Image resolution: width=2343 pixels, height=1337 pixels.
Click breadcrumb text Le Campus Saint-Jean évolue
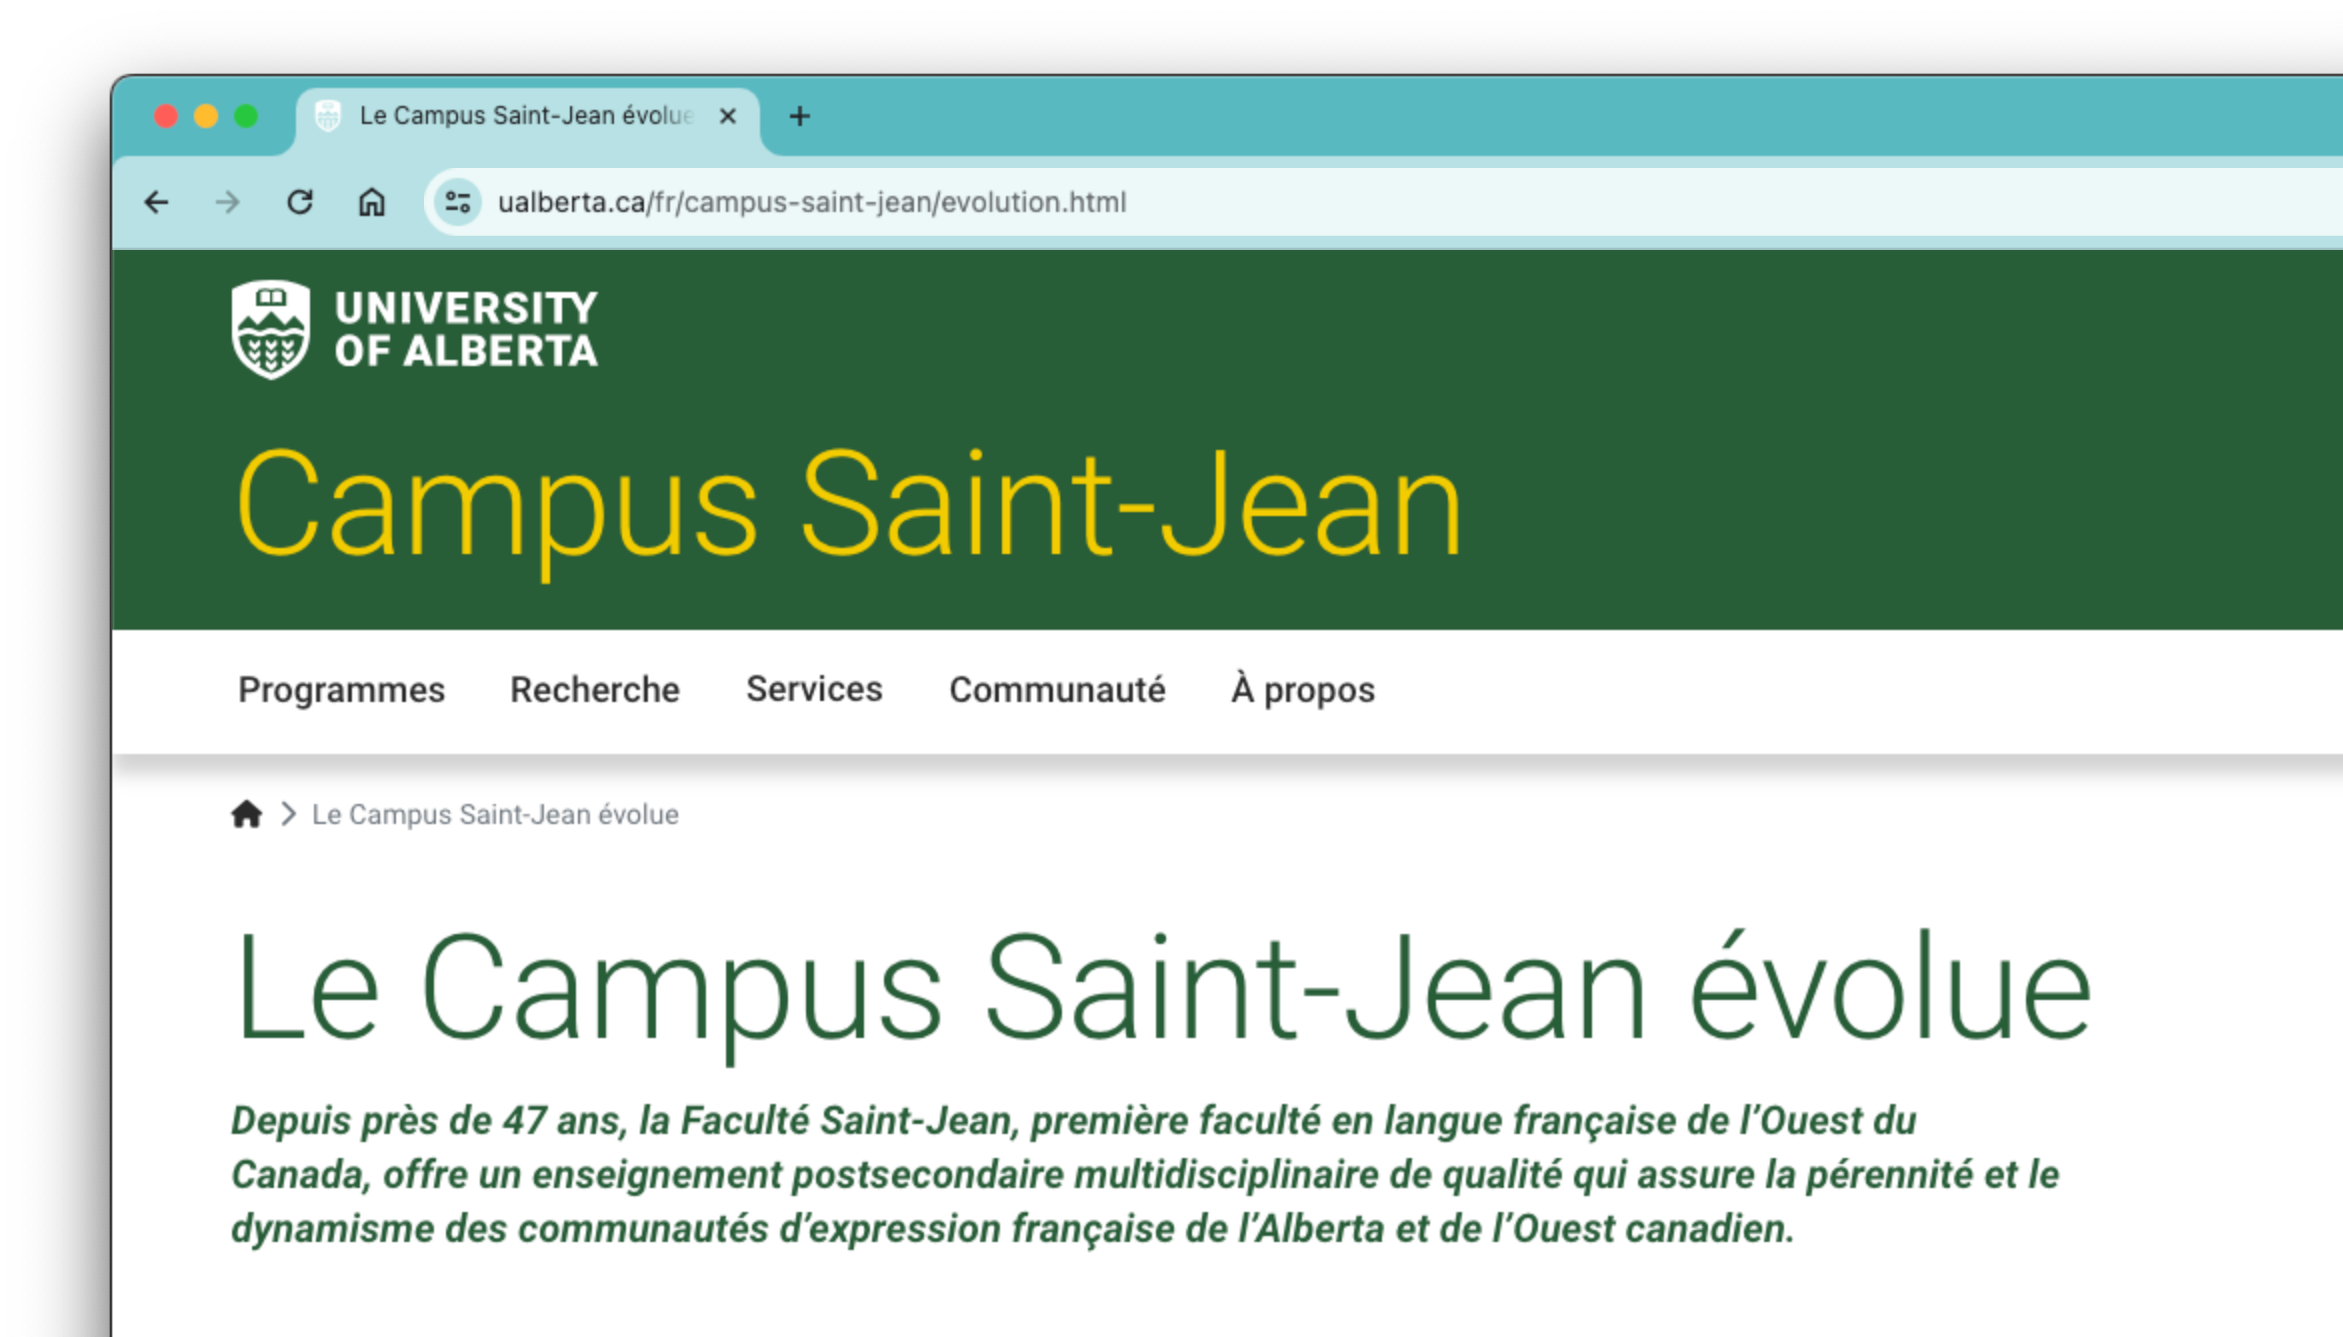pyautogui.click(x=495, y=814)
